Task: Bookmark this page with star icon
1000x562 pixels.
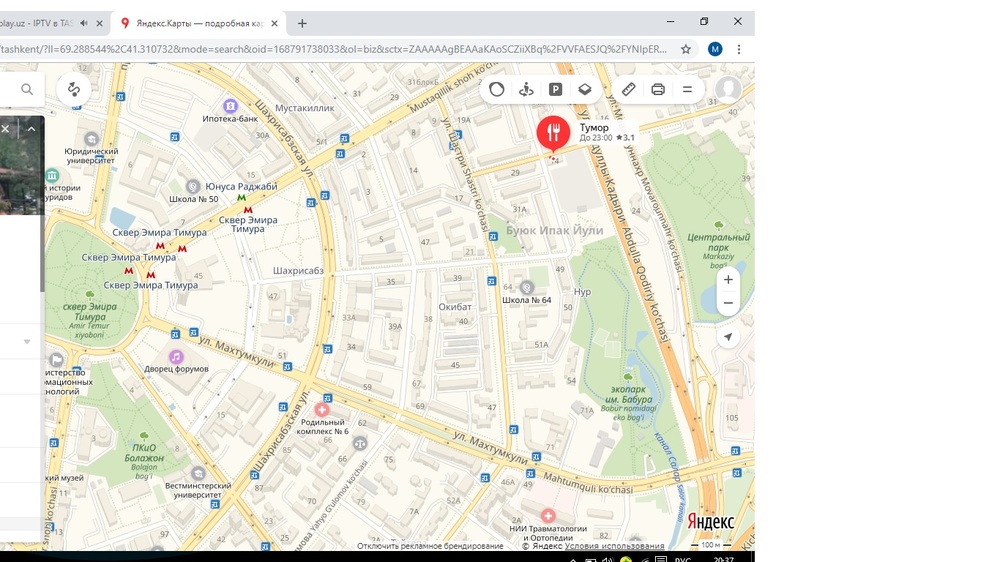Action: point(686,49)
